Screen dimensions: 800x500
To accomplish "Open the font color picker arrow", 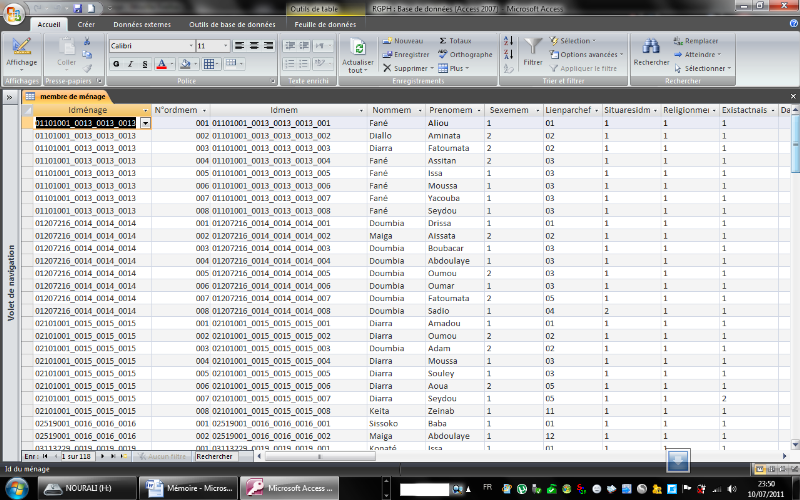I will coord(173,64).
